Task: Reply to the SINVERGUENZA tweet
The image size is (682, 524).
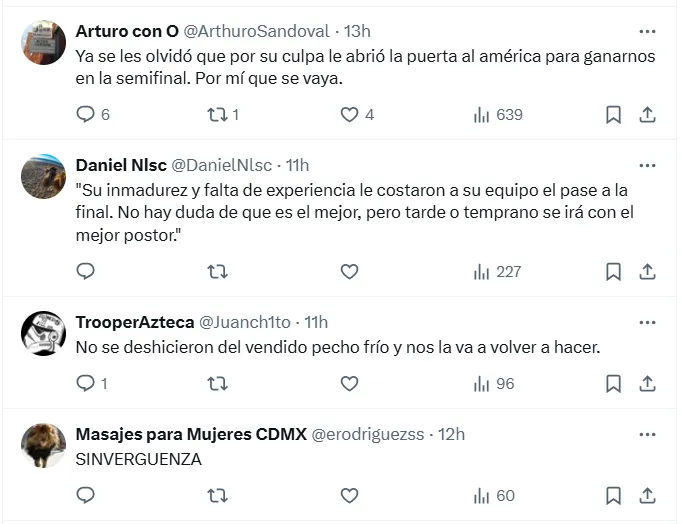Action: [x=86, y=495]
